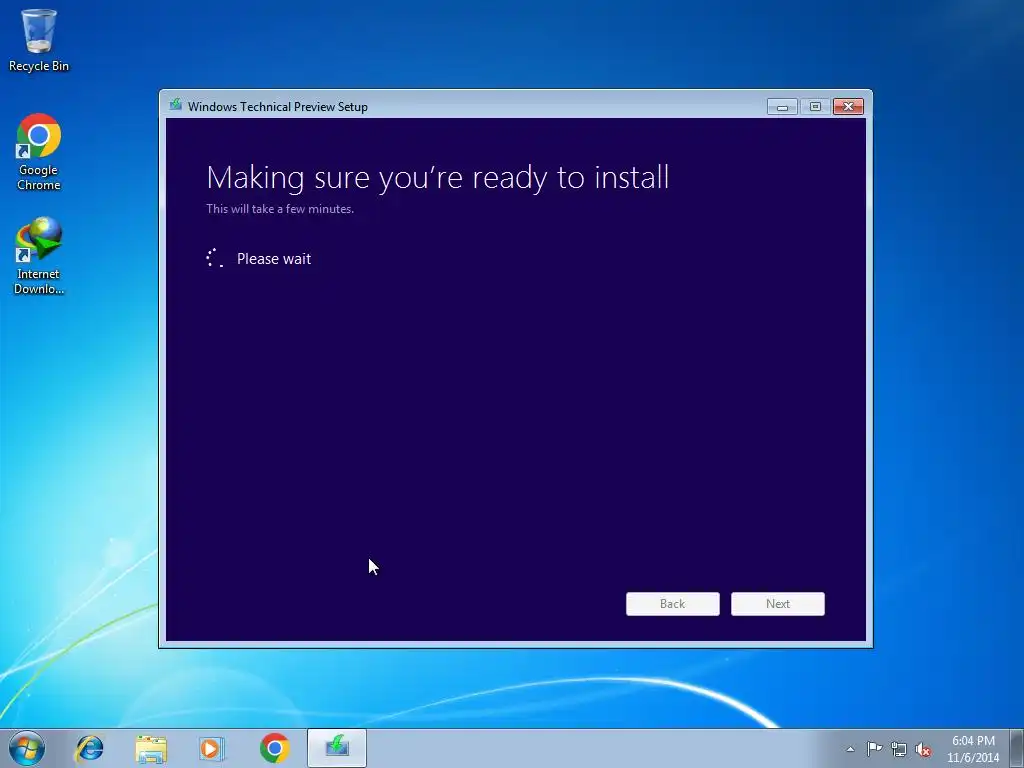
Task: Open Windows Explorer folder in taskbar
Action: 151,748
